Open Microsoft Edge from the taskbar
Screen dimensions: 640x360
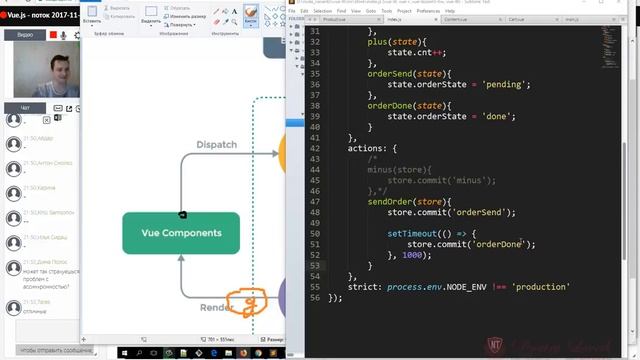click(x=214, y=353)
